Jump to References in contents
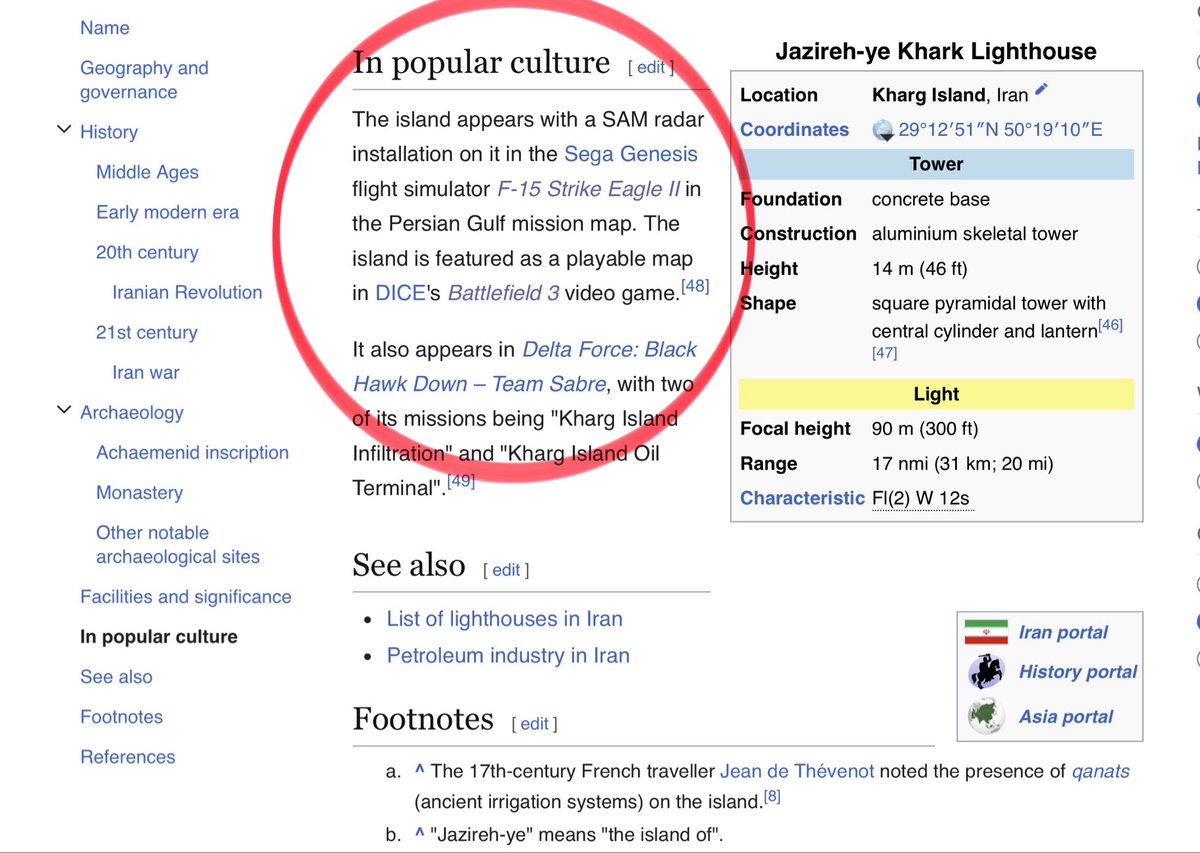The height and width of the screenshot is (853, 1200). 127,757
